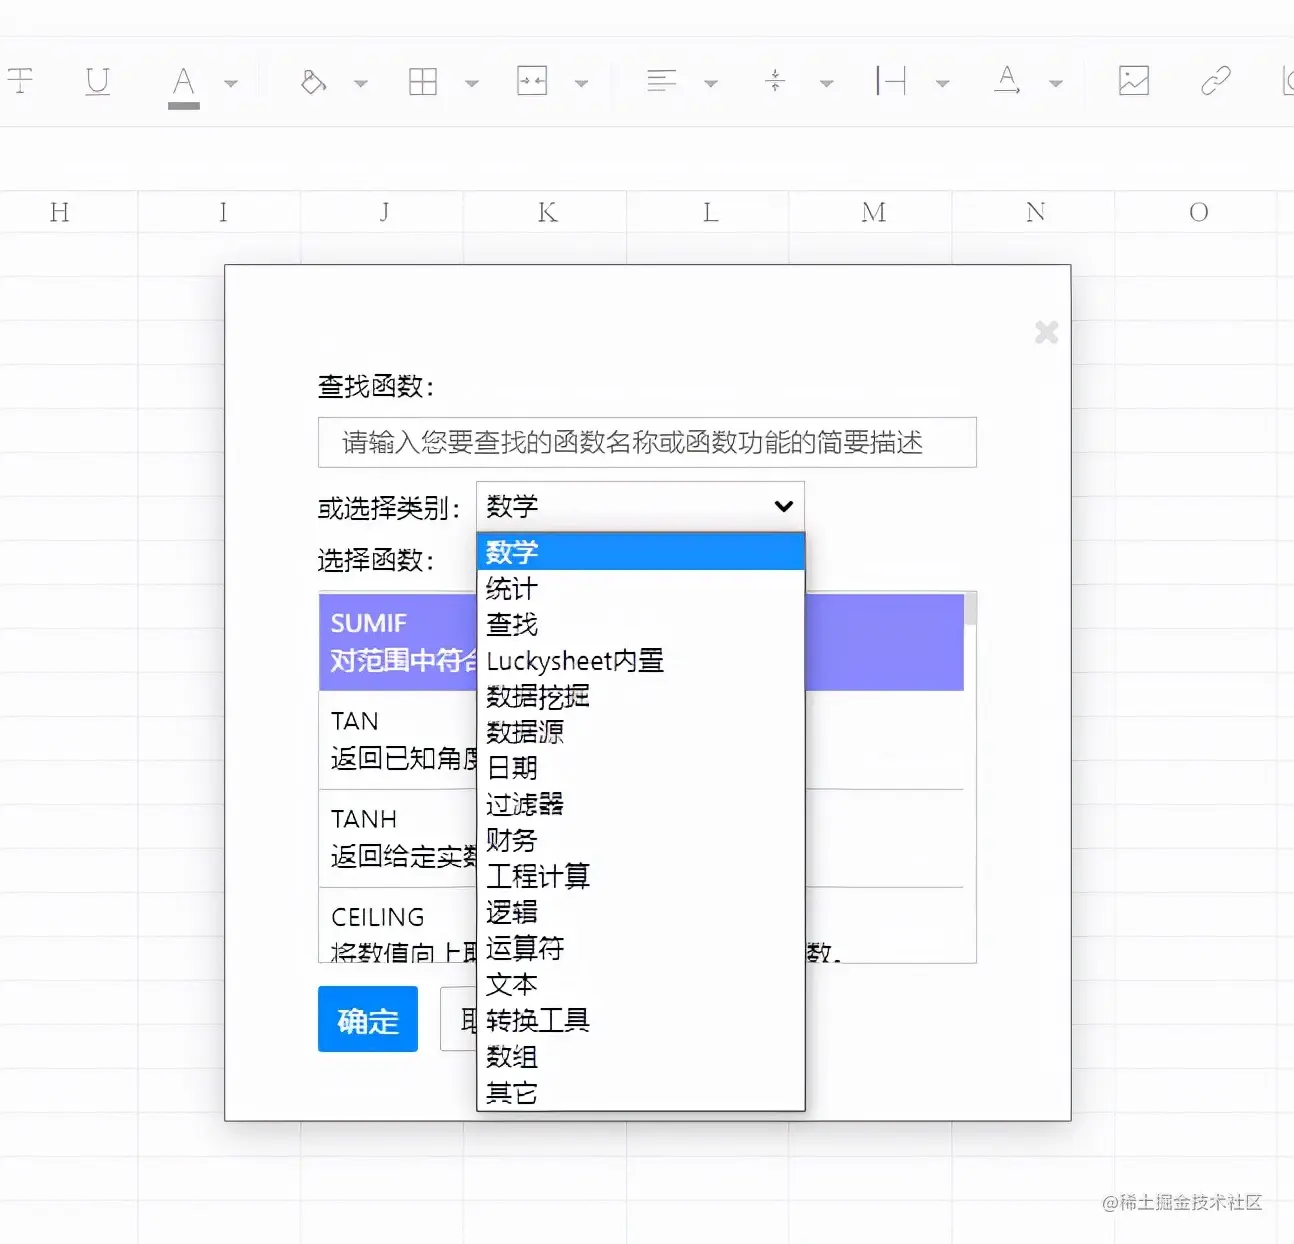Apply cell borders icon
Viewport: 1294px width, 1244px height.
point(423,81)
